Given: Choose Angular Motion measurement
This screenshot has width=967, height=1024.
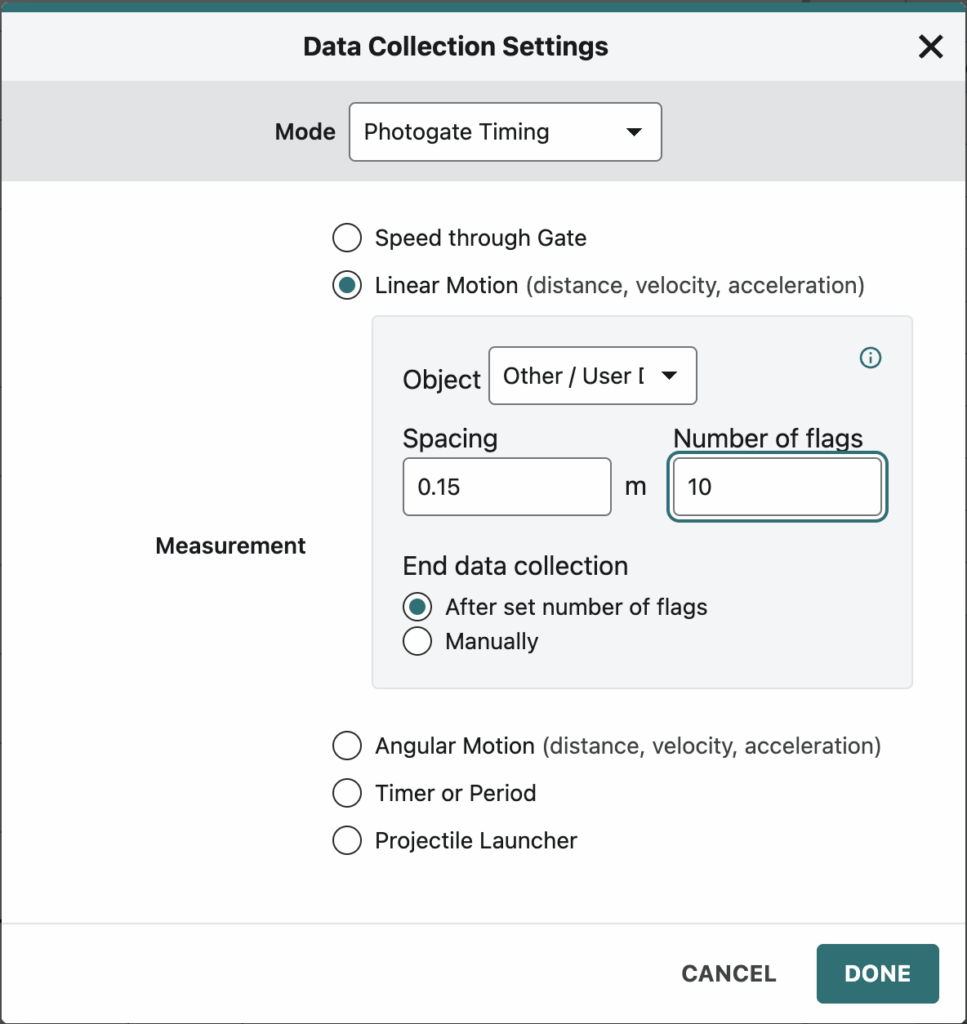Looking at the screenshot, I should pyautogui.click(x=346, y=745).
